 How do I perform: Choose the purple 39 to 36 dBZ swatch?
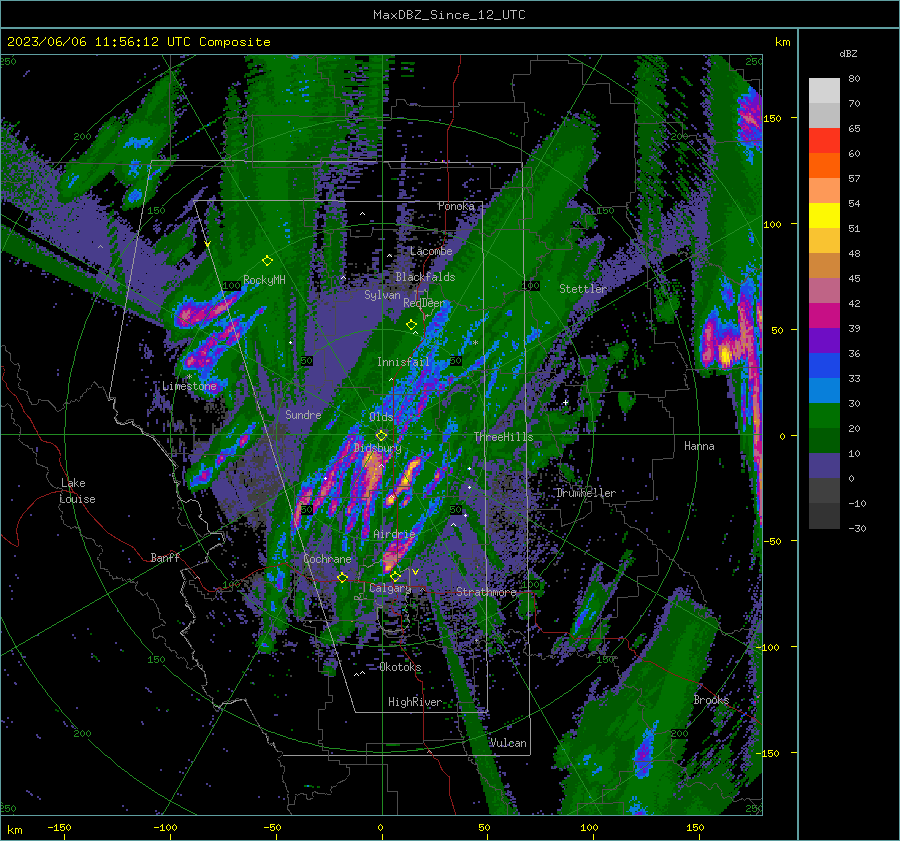(x=824, y=340)
